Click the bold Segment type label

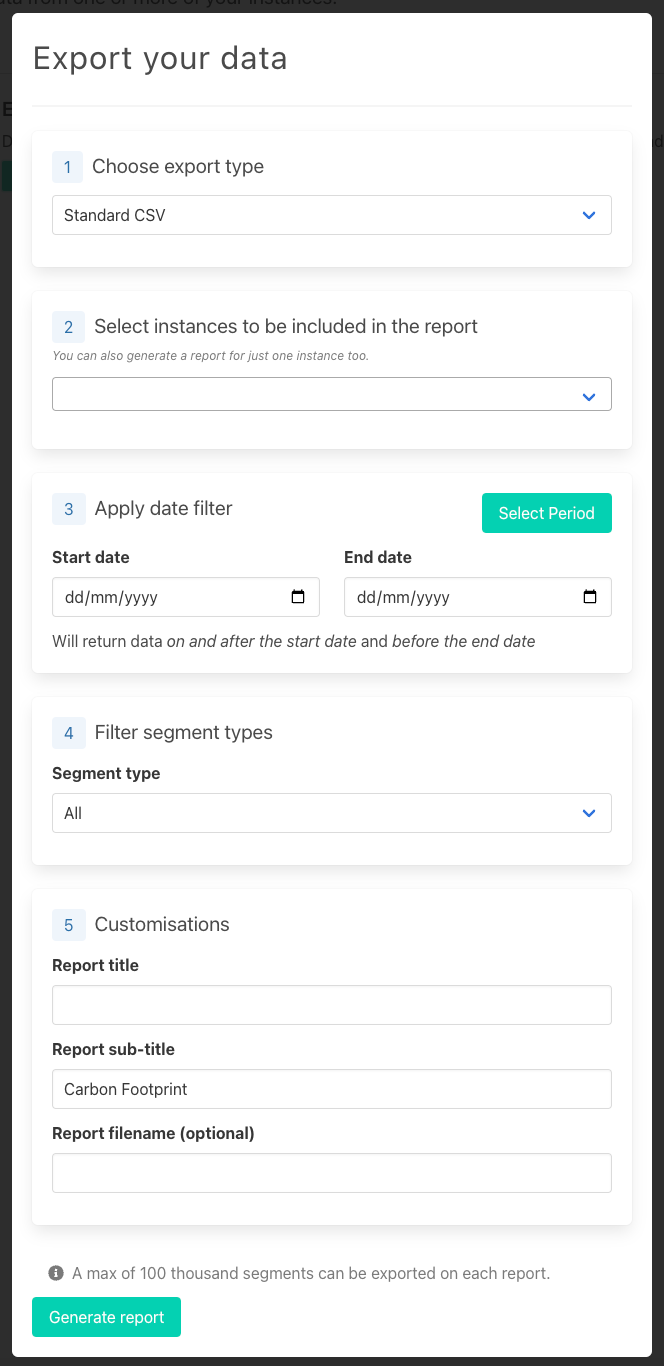[x=106, y=773]
